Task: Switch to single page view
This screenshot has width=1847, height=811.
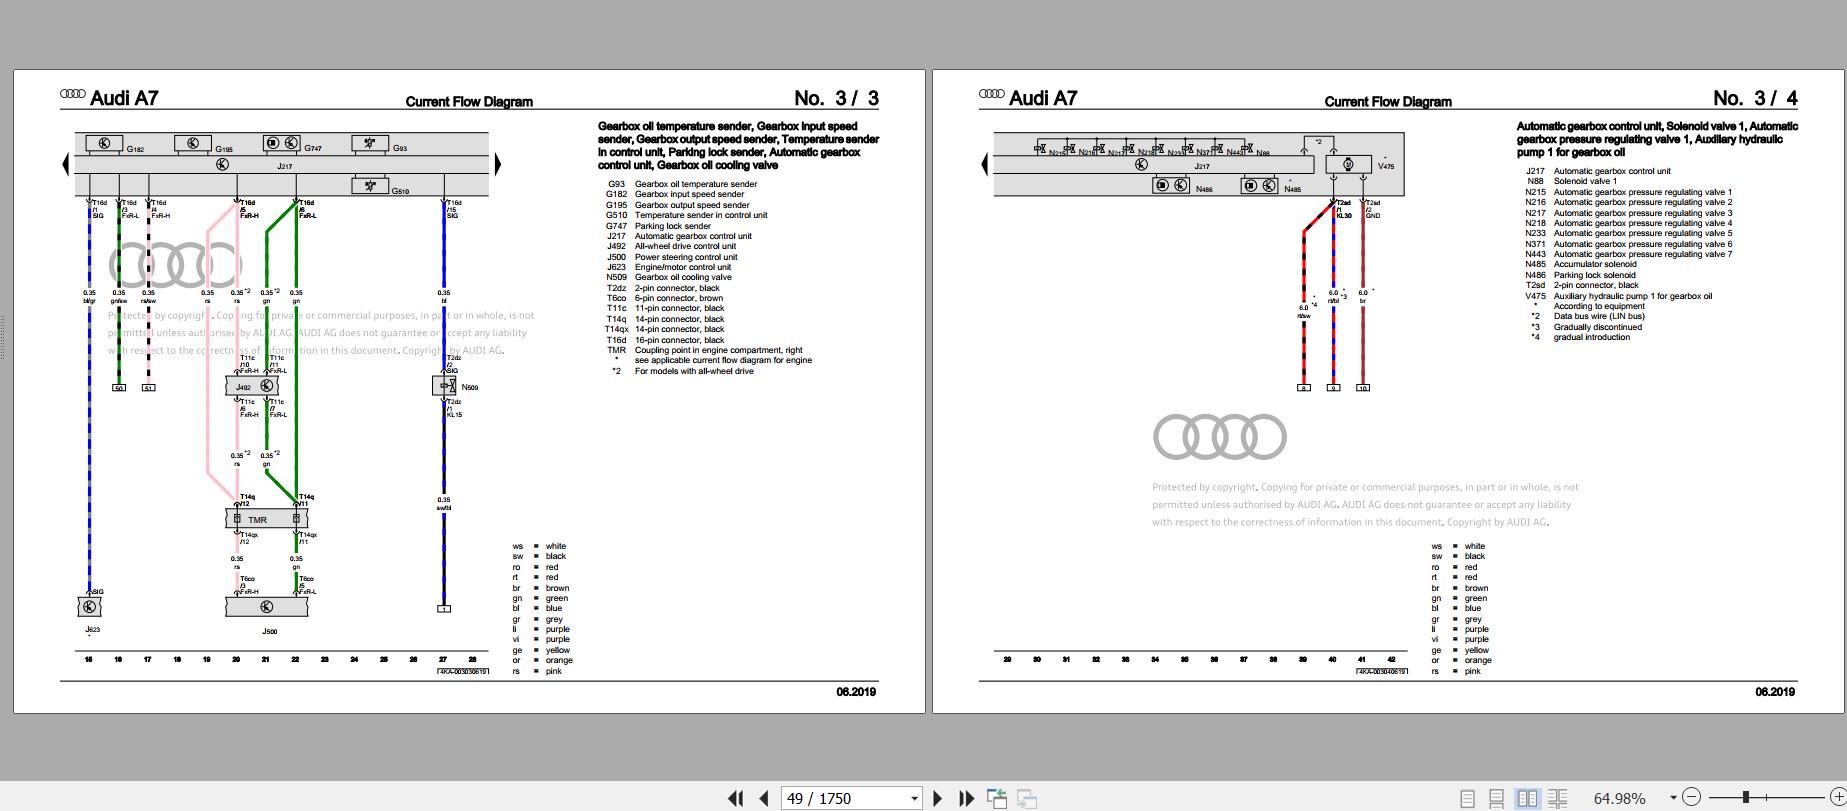Action: coord(1467,798)
